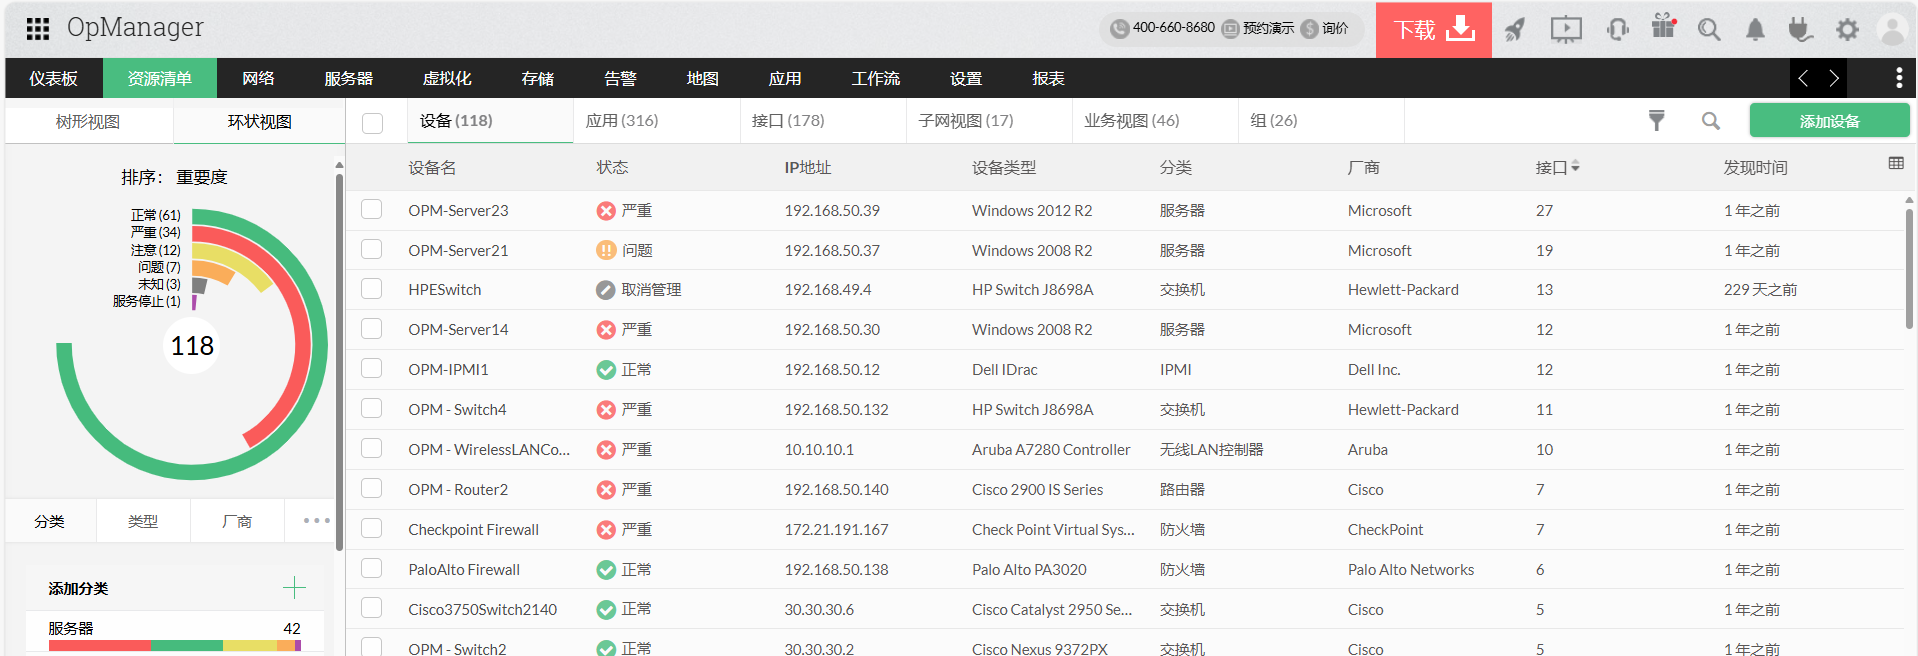Screen dimensions: 1918x656
Task: Open the 仪表板 menu
Action: click(x=53, y=78)
